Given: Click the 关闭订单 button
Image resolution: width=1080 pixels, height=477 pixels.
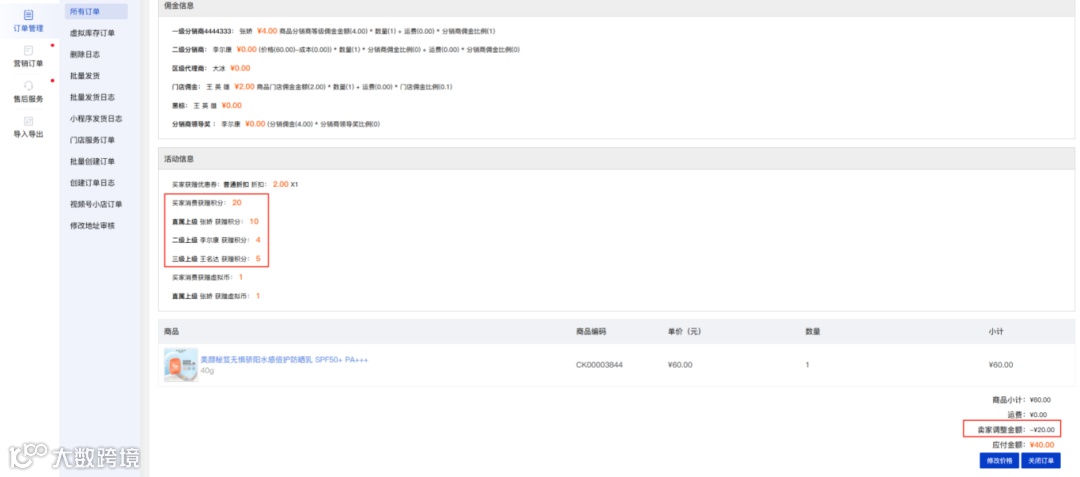Looking at the screenshot, I should pos(1041,460).
